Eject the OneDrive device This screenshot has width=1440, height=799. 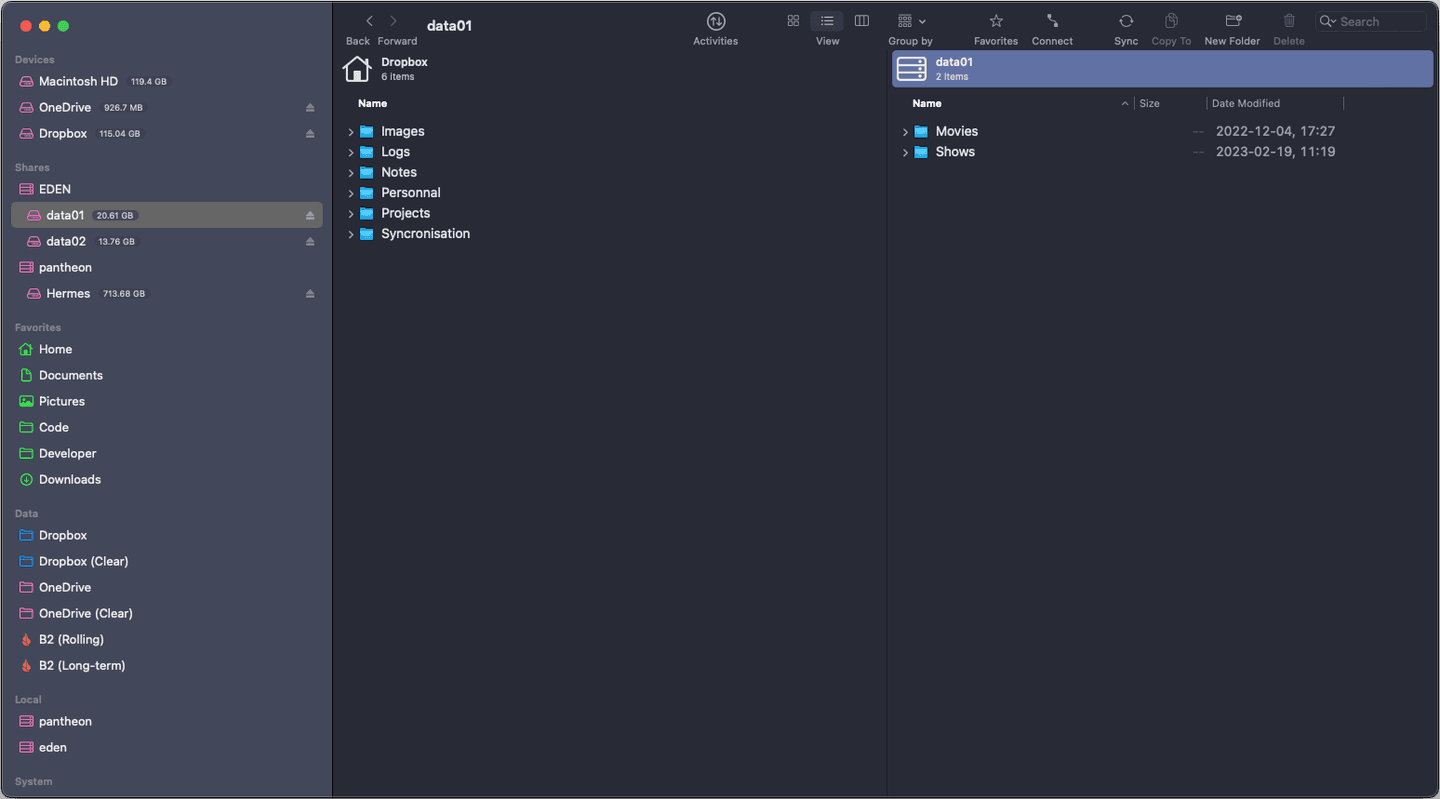[310, 108]
